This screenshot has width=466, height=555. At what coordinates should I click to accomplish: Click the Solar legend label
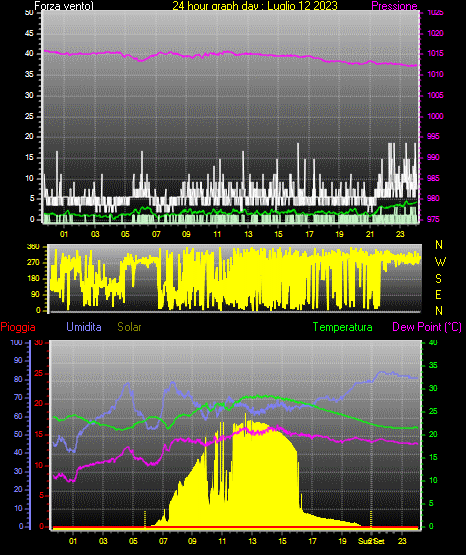click(x=129, y=327)
